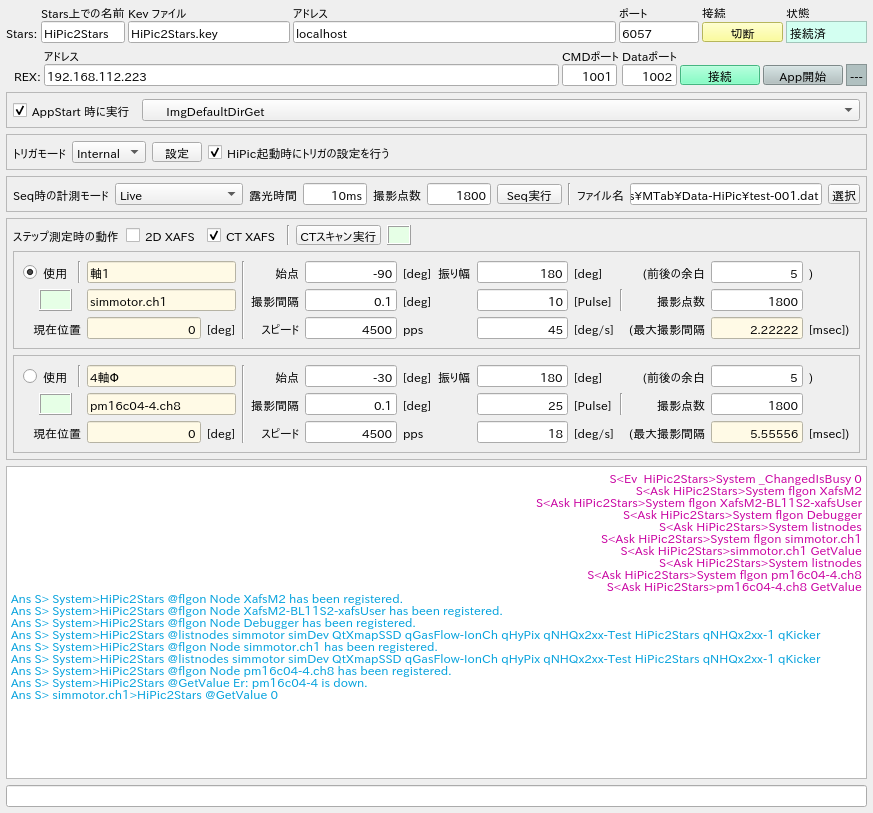
Task: Toggle the AppStart 時に実行 checkbox
Action: coord(20,111)
